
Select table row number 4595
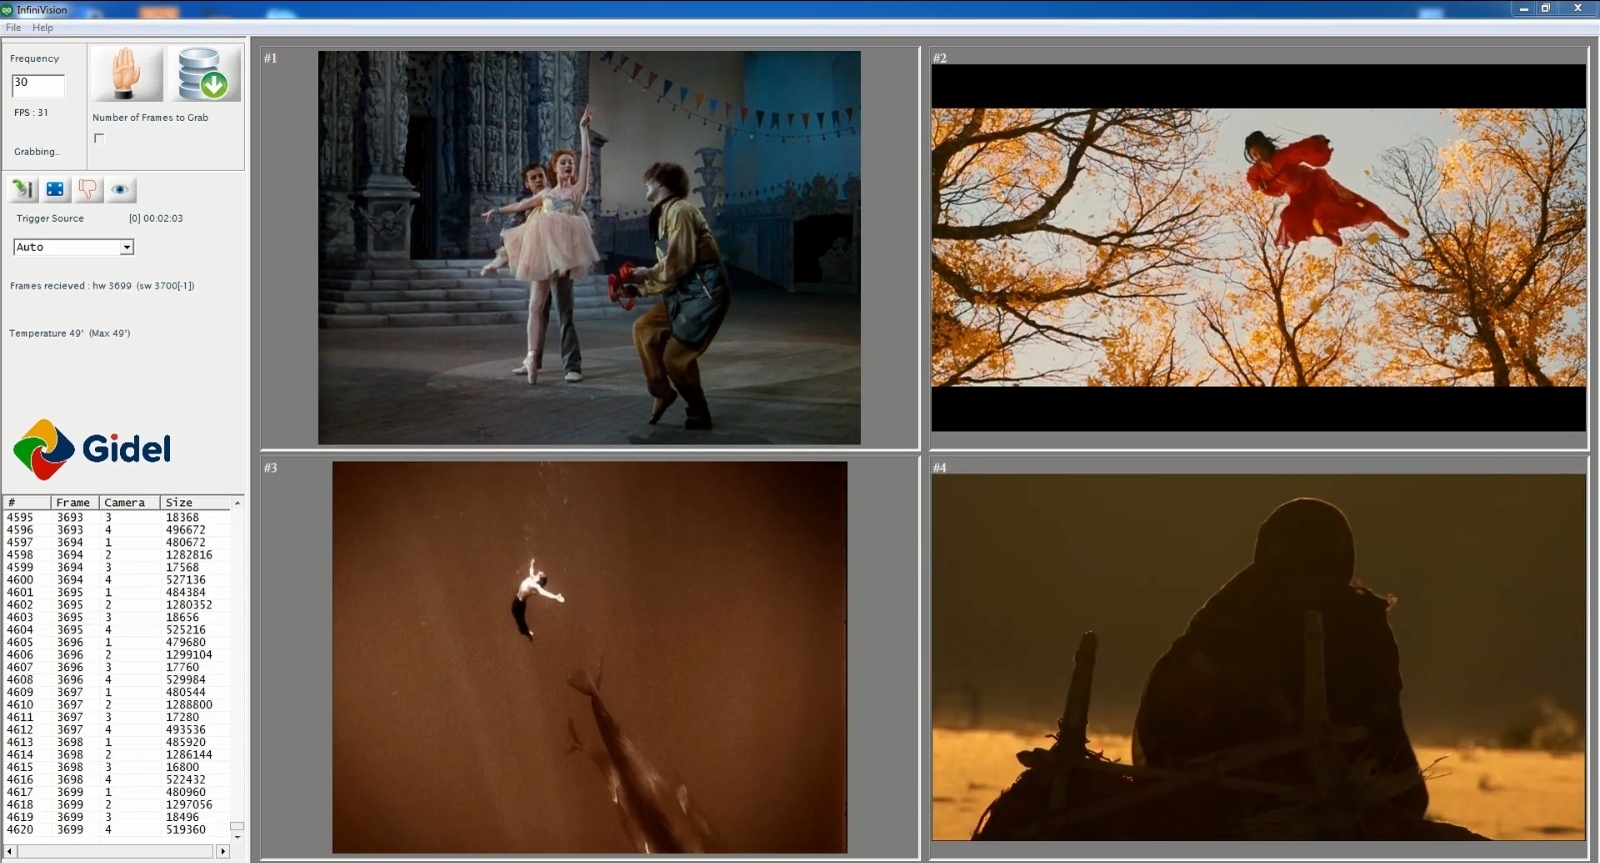(x=117, y=517)
